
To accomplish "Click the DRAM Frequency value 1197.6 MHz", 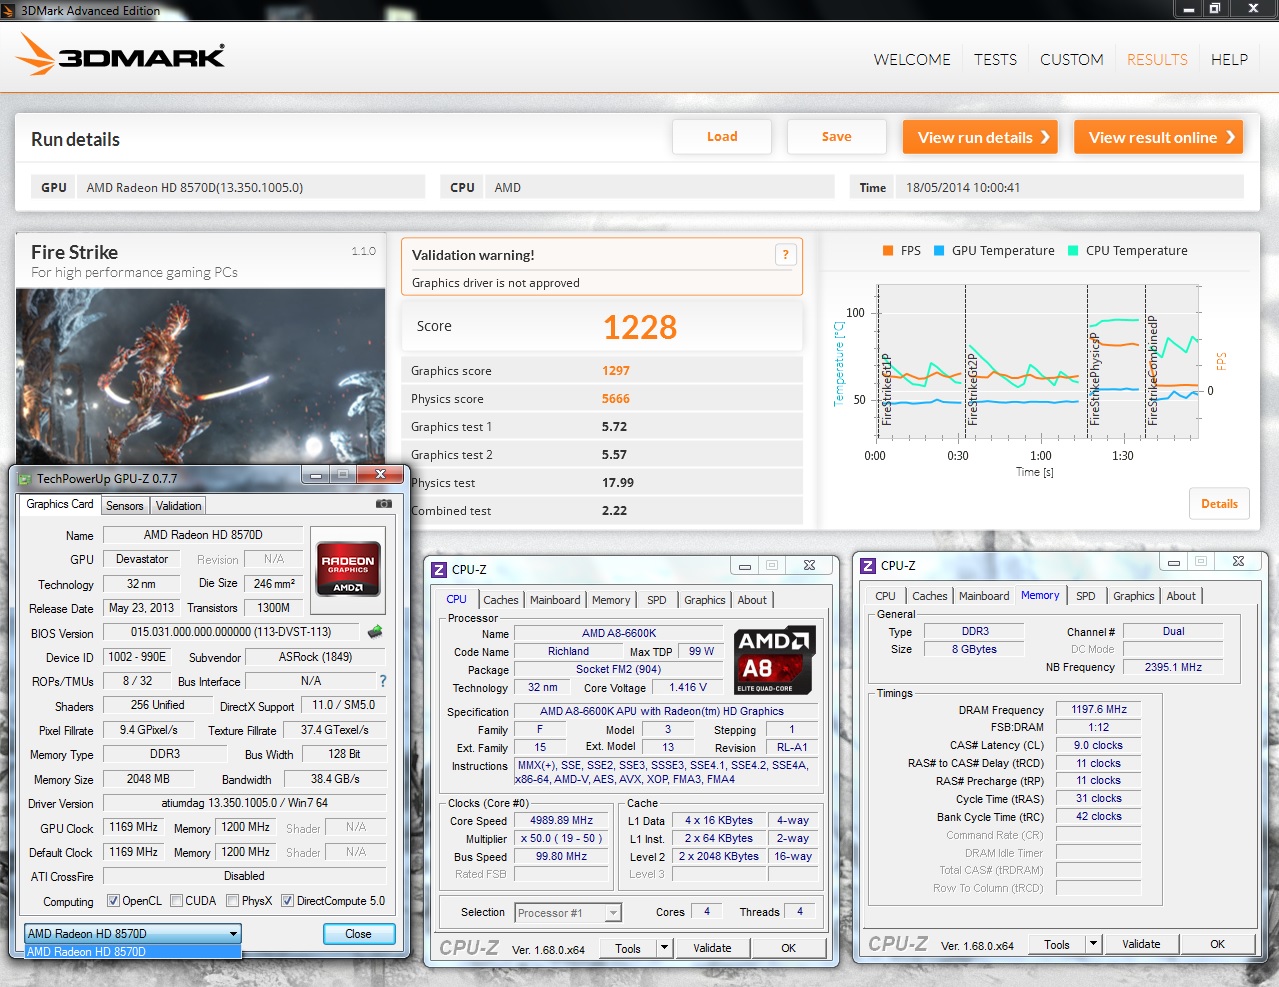I will coord(1099,709).
